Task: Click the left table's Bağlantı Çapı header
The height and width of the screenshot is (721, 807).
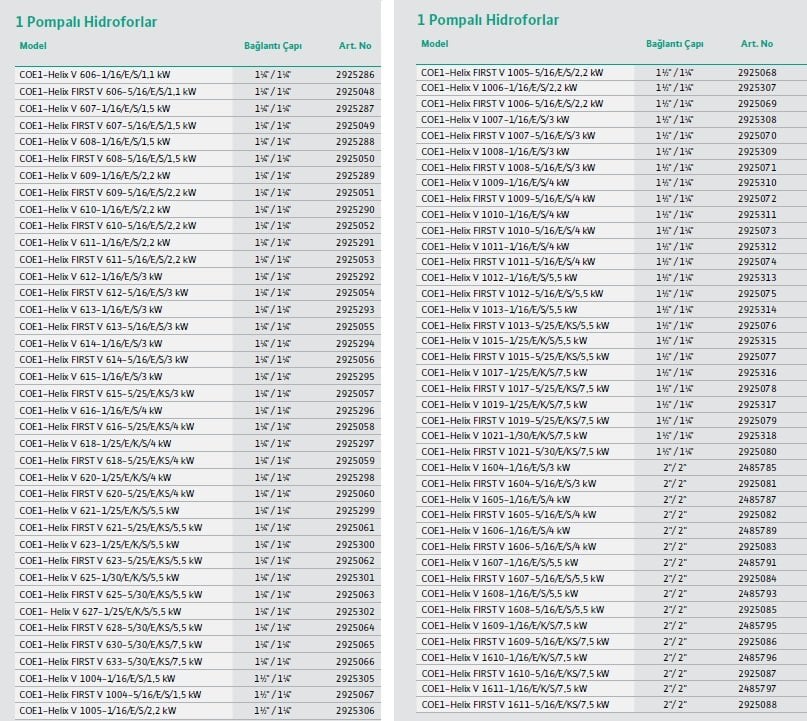Action: [273, 46]
